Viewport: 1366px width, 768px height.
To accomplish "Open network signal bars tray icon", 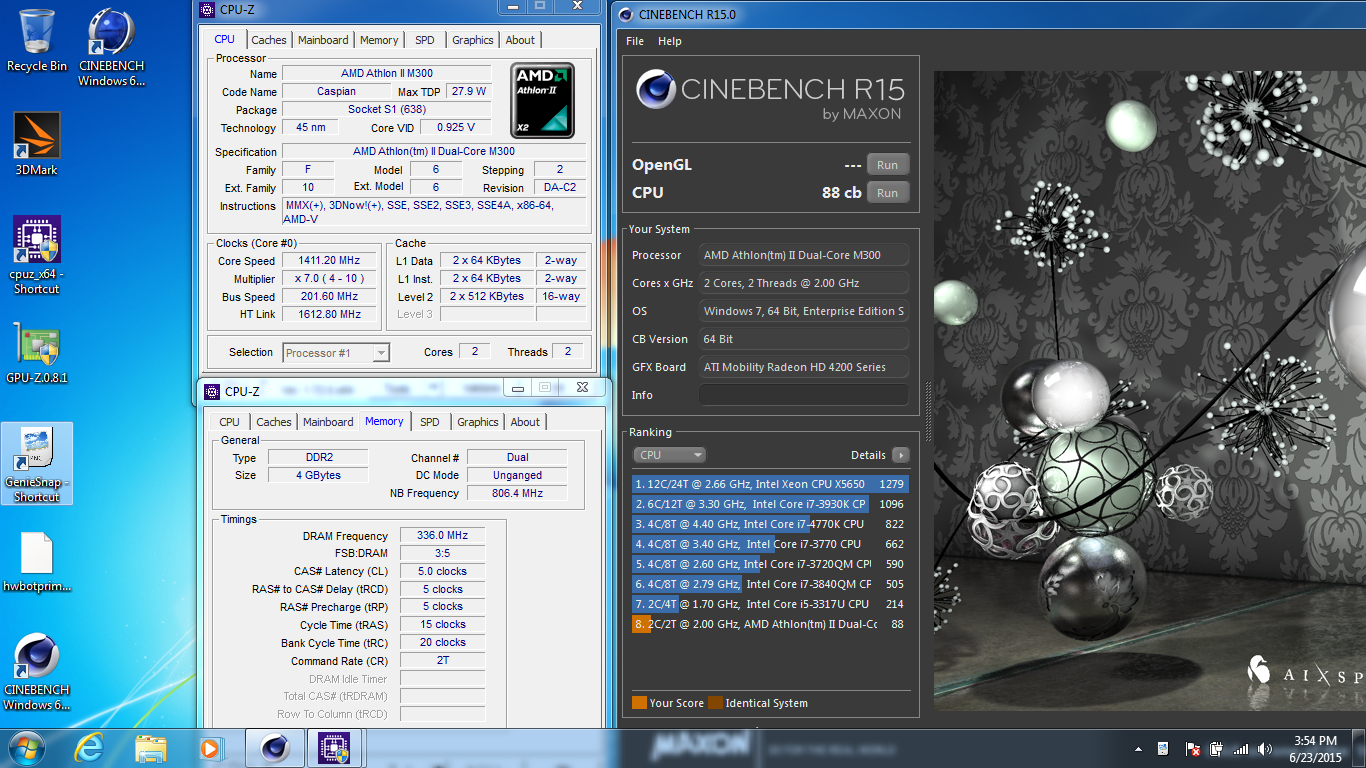I will pyautogui.click(x=1241, y=749).
